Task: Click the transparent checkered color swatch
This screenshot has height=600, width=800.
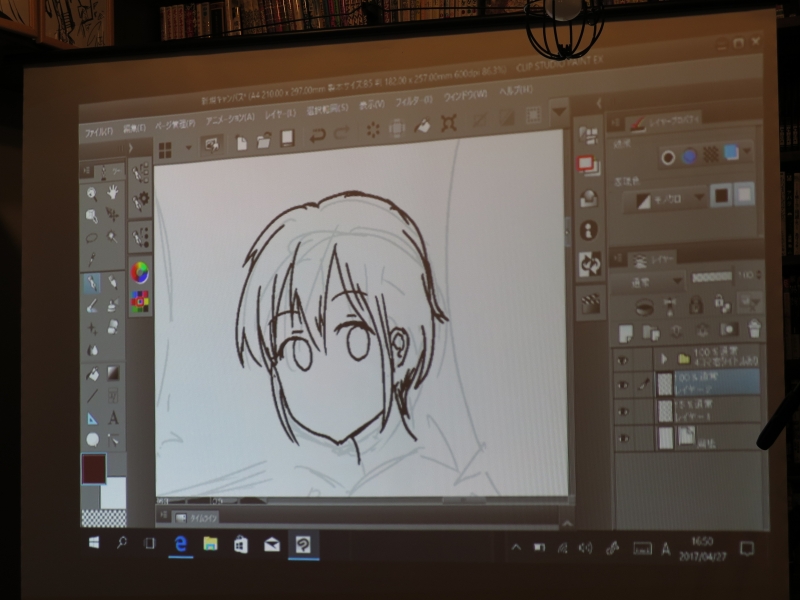Action: click(x=104, y=518)
